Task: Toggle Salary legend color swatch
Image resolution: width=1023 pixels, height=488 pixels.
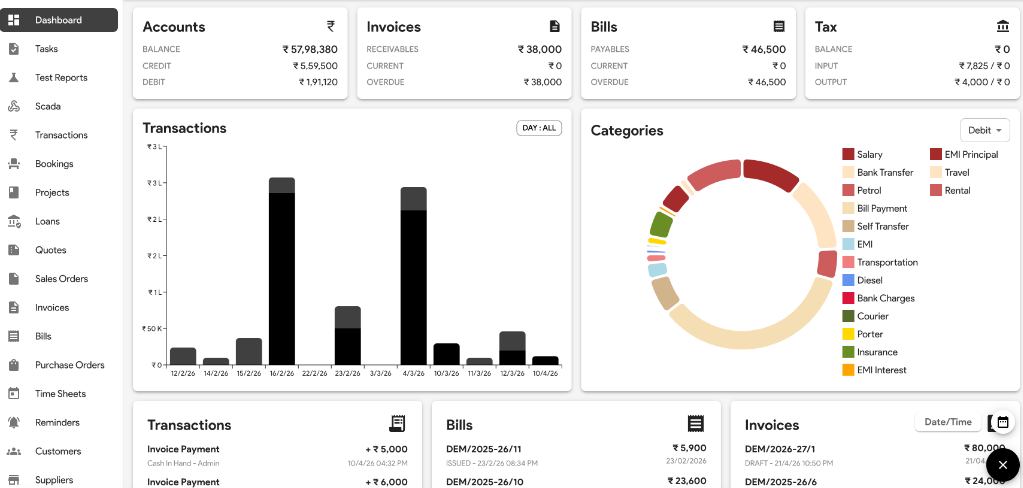Action: pos(848,155)
